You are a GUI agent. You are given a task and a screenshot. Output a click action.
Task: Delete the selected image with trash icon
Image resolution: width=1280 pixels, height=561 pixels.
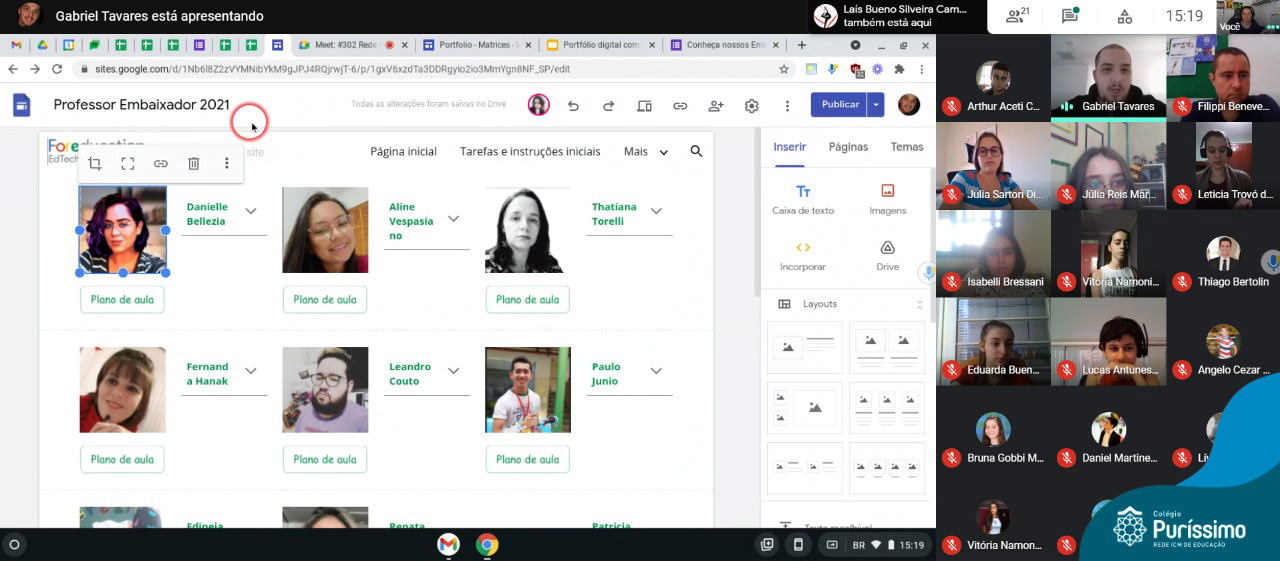[194, 164]
